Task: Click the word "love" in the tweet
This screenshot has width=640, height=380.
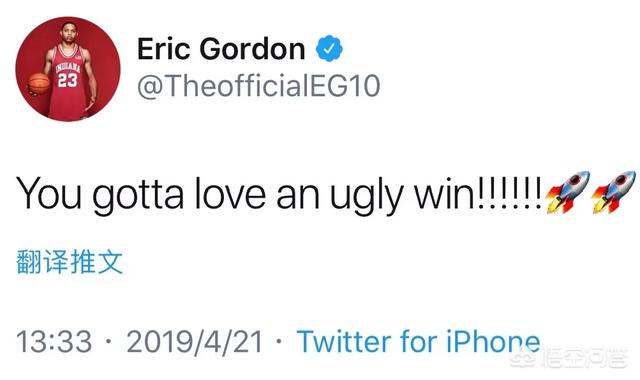Action: tap(230, 192)
